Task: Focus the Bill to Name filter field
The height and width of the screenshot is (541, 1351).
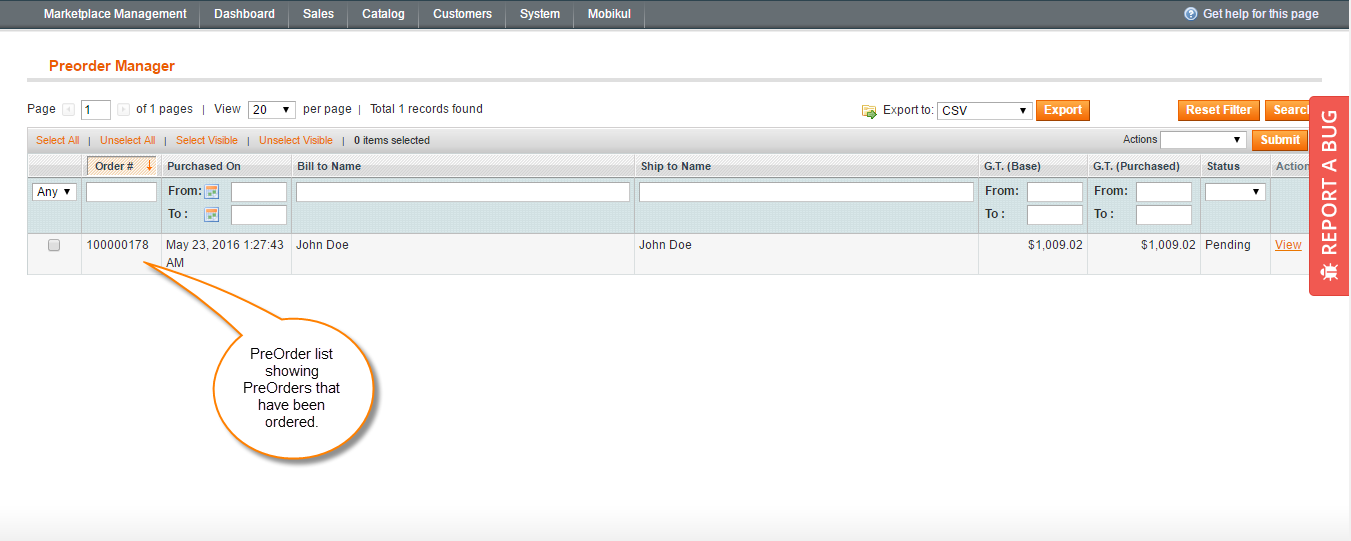Action: [x=463, y=192]
